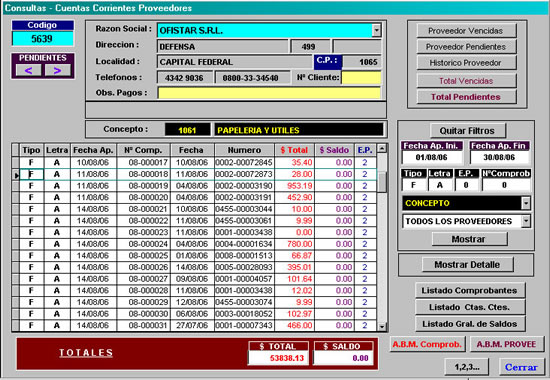Click the Codigo field showing 5639

coord(42,39)
